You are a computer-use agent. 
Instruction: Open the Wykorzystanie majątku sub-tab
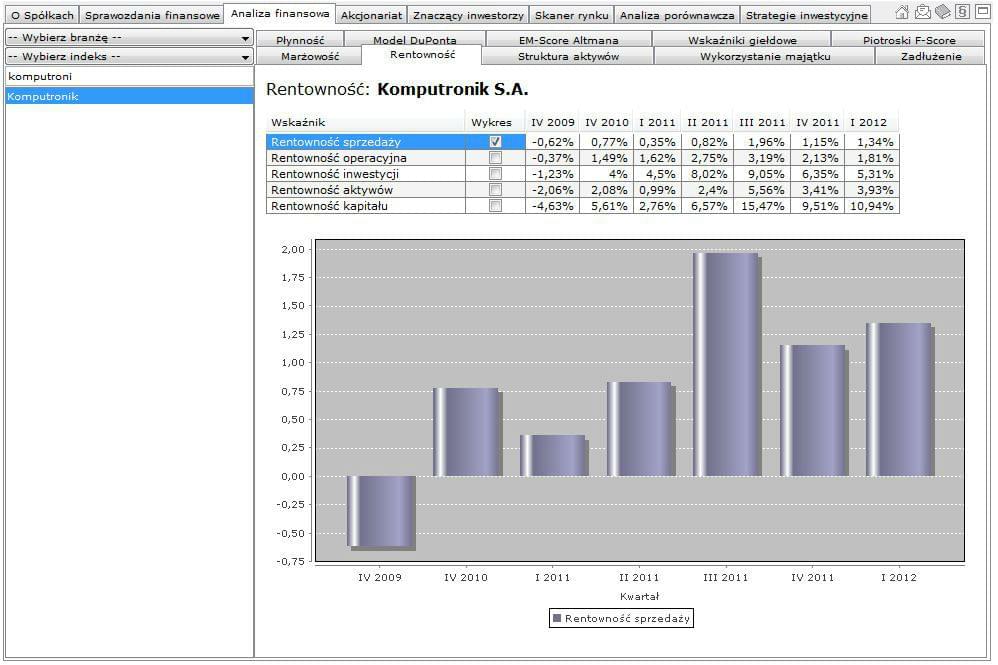765,57
